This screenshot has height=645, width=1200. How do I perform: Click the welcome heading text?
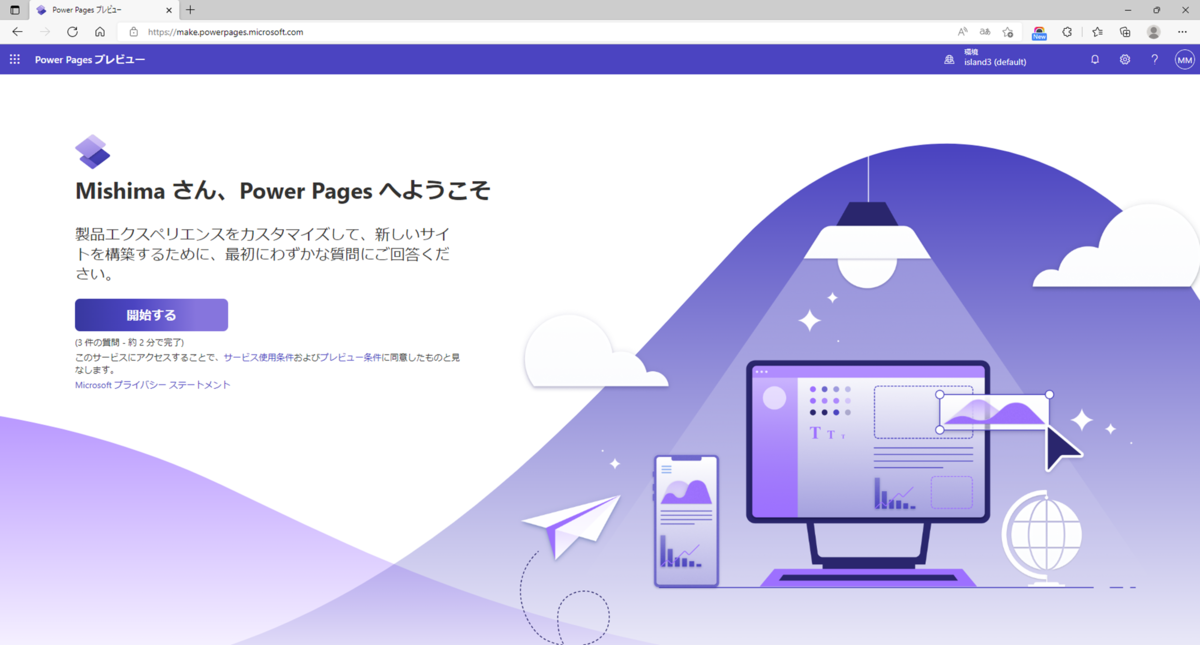283,191
